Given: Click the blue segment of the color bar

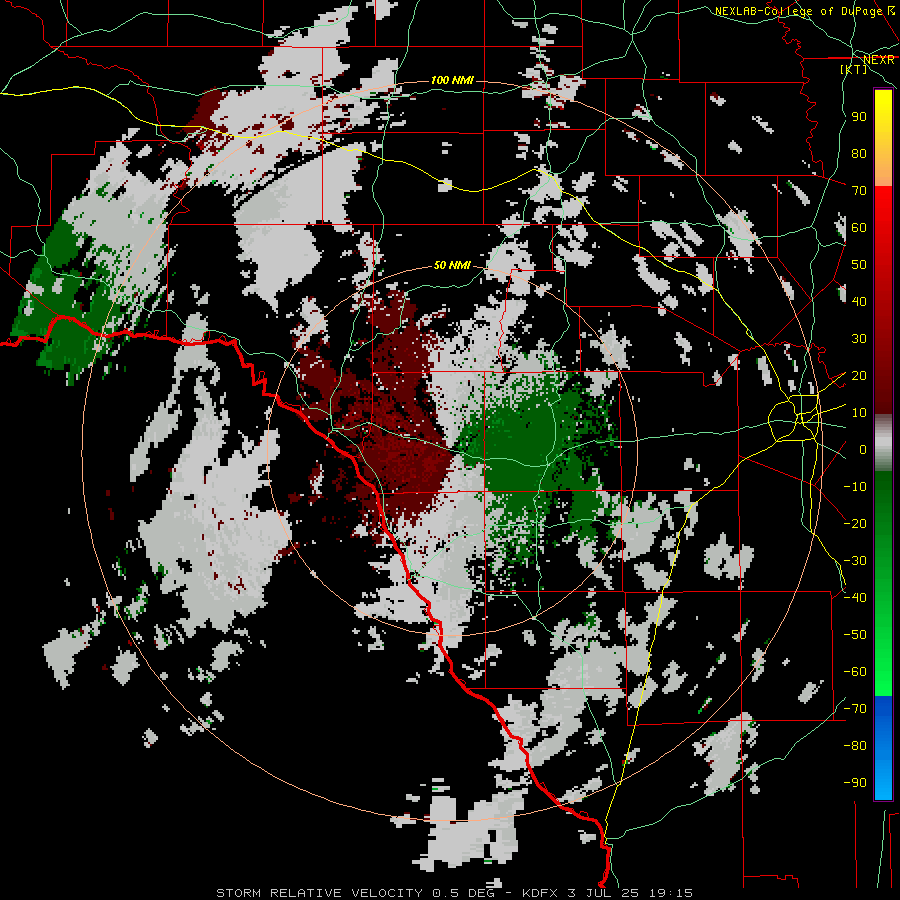Looking at the screenshot, I should point(883,747).
